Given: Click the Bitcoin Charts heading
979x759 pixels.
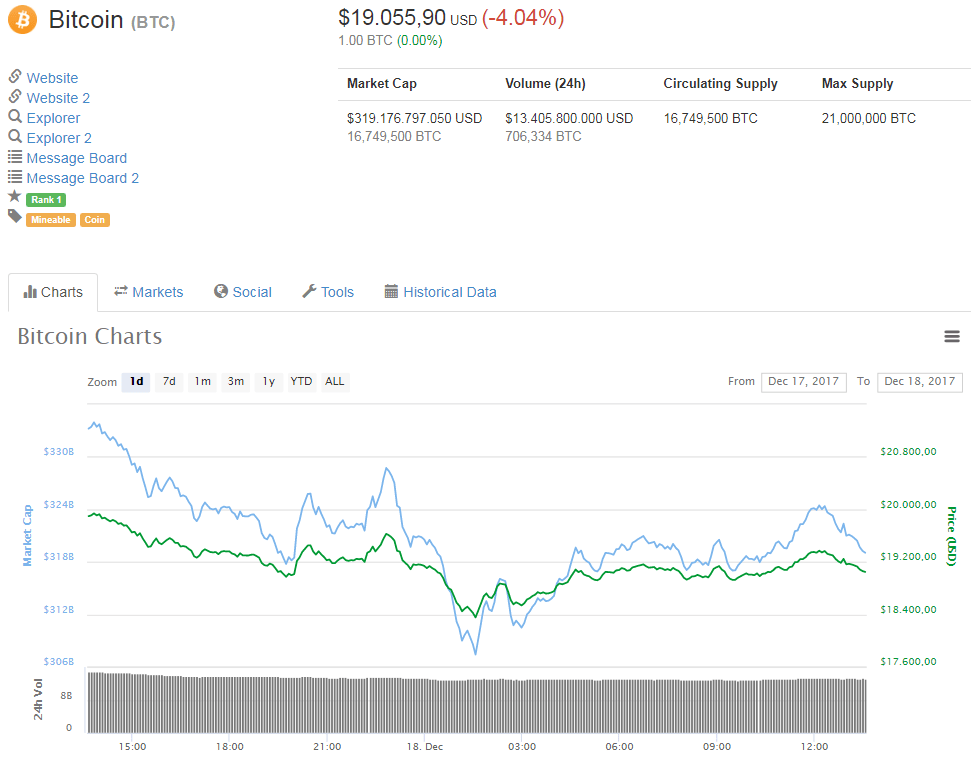Looking at the screenshot, I should tap(90, 336).
